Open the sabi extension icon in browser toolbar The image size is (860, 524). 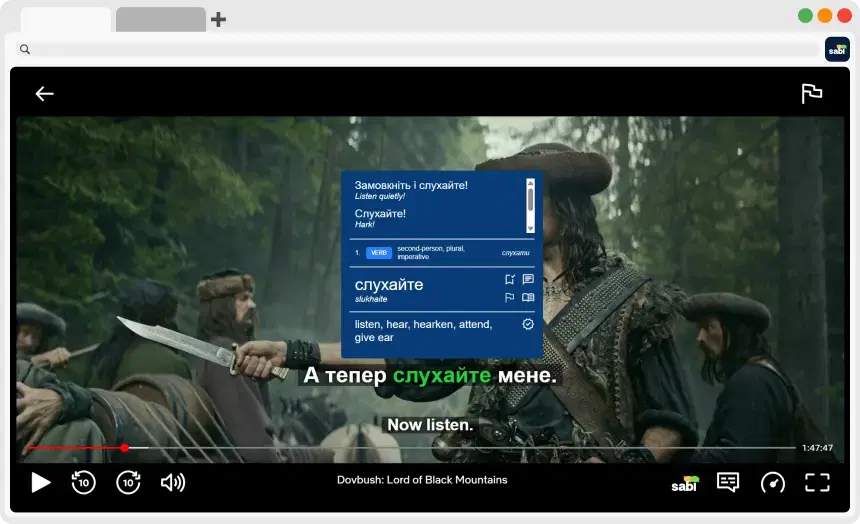tap(837, 49)
